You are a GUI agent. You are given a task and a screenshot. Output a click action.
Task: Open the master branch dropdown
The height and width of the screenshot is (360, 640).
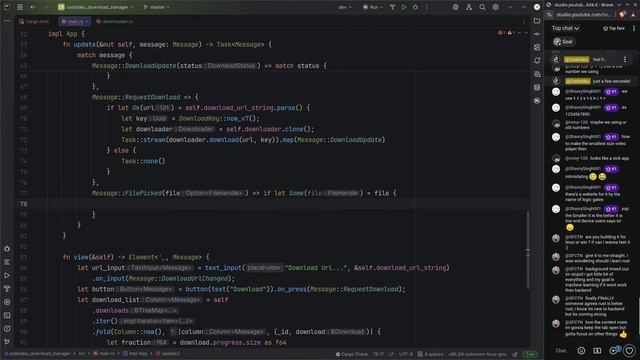[x=157, y=7]
